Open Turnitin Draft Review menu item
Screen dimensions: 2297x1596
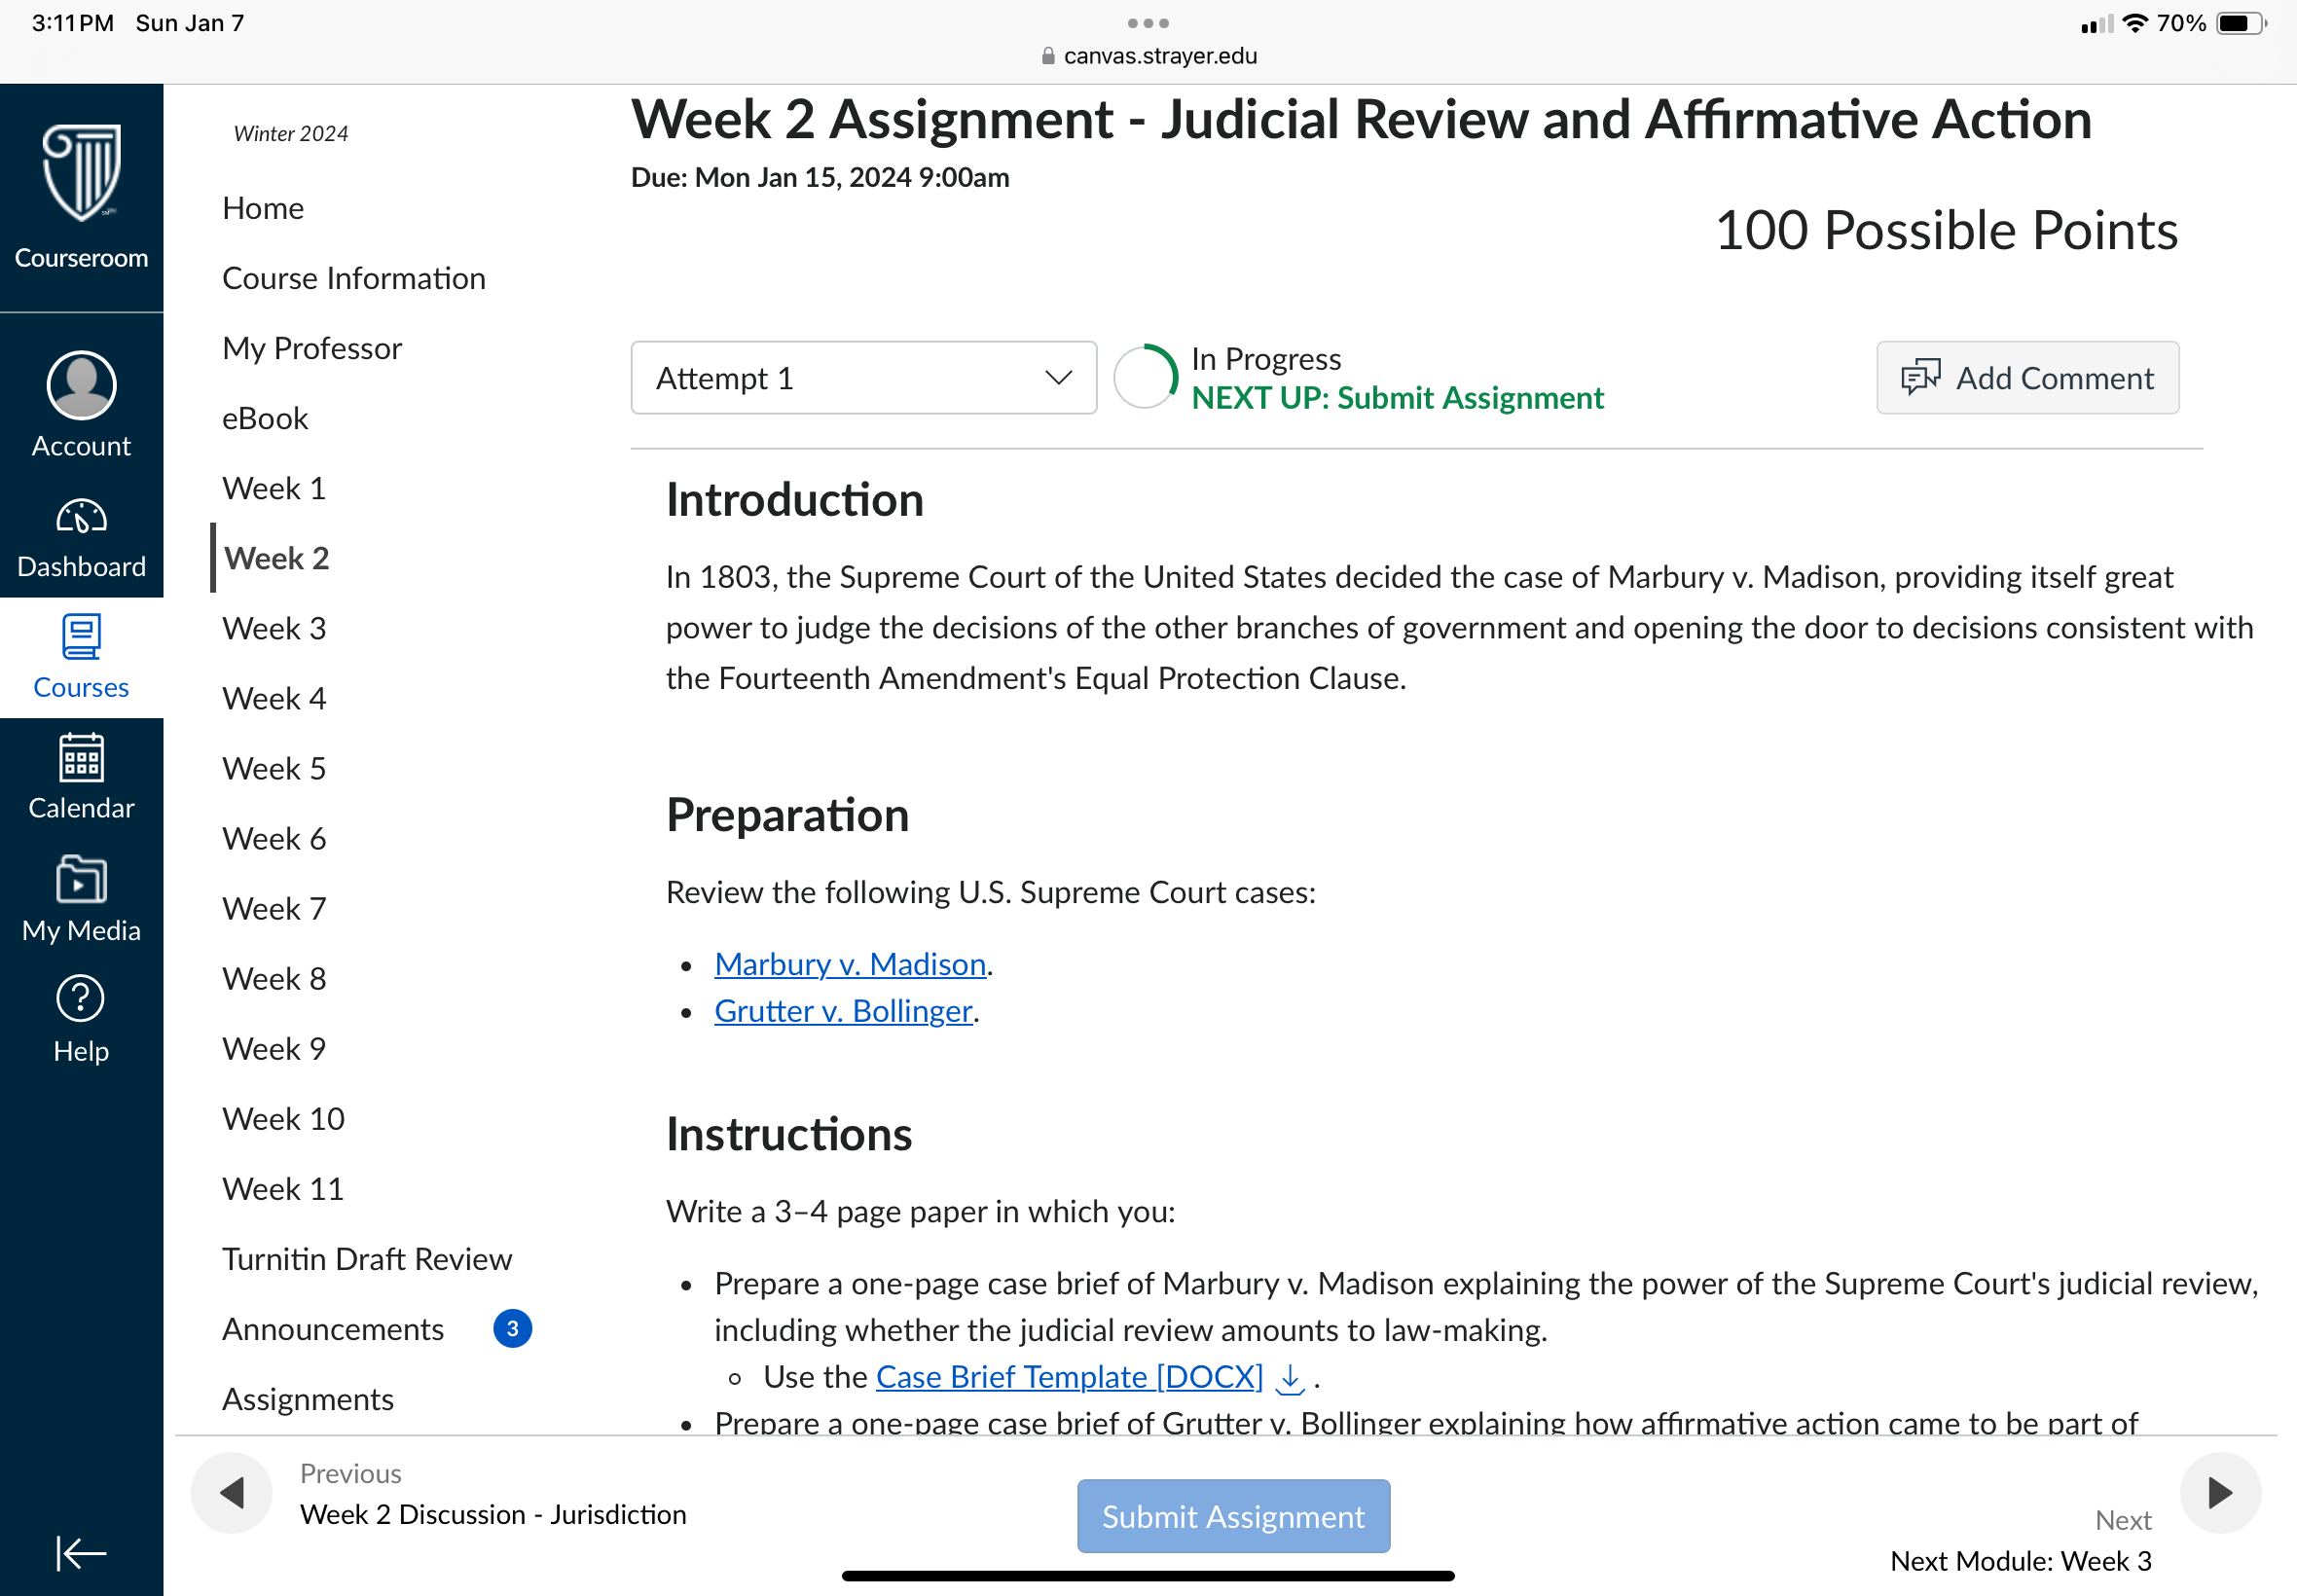point(367,1259)
